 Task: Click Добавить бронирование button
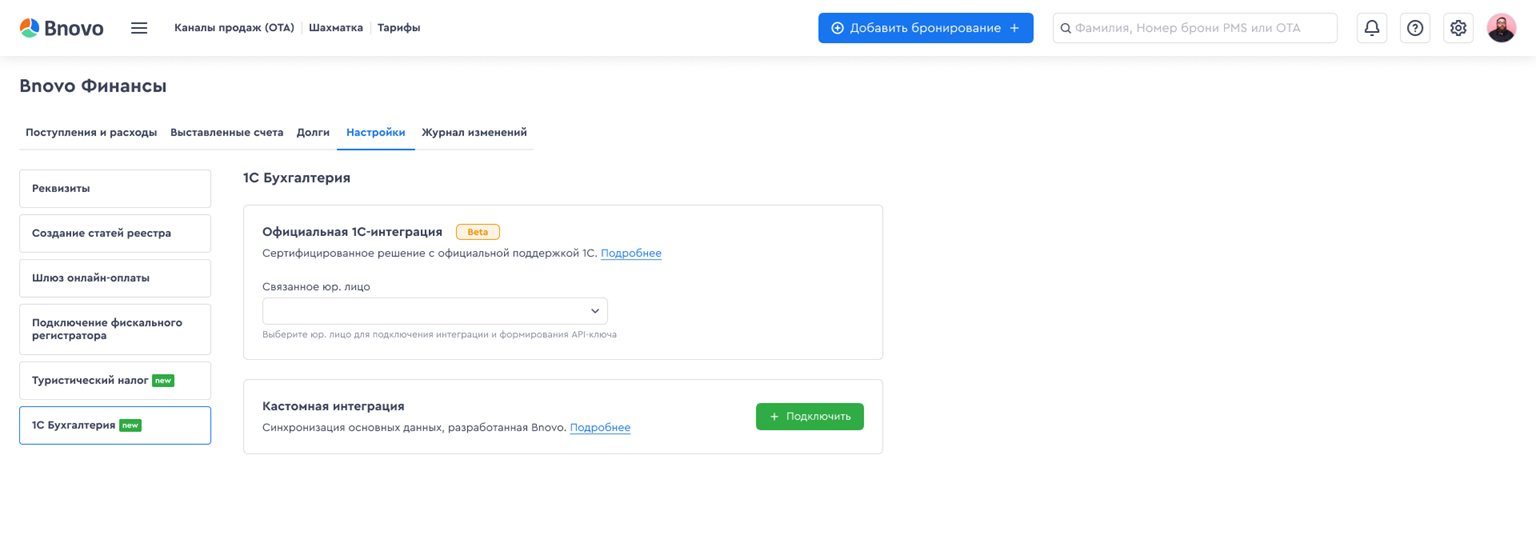click(x=925, y=28)
